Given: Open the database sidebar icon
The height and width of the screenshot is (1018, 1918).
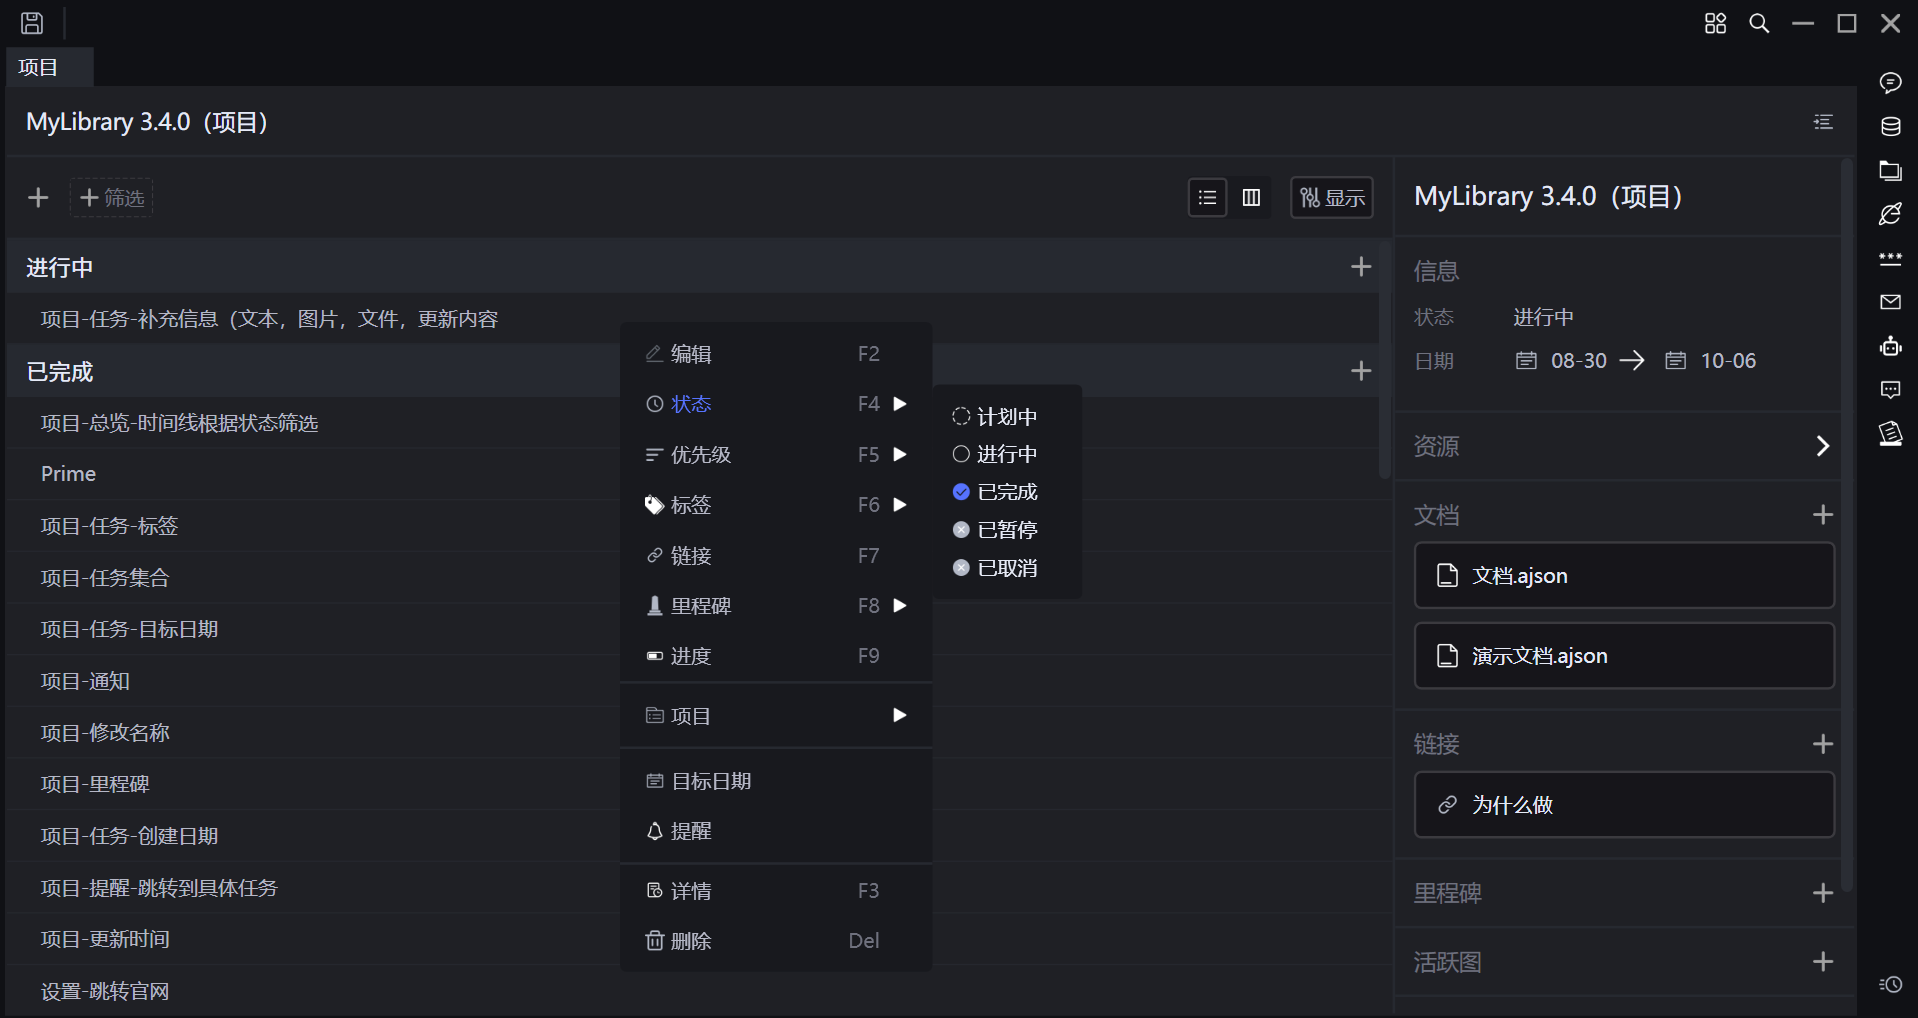Looking at the screenshot, I should 1890,126.
